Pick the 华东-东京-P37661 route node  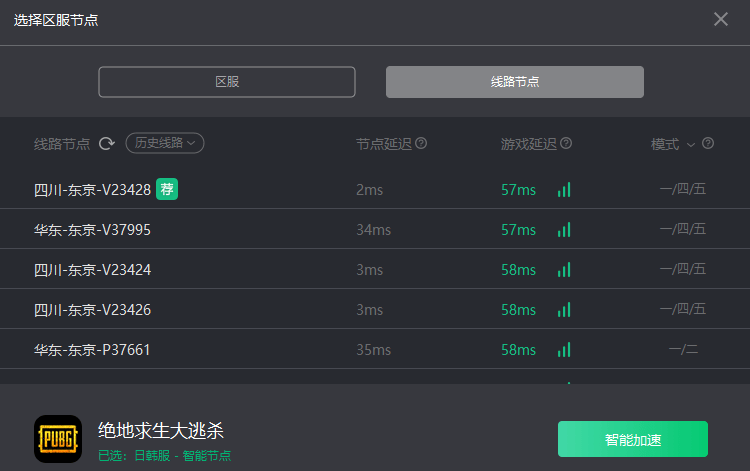click(x=92, y=350)
